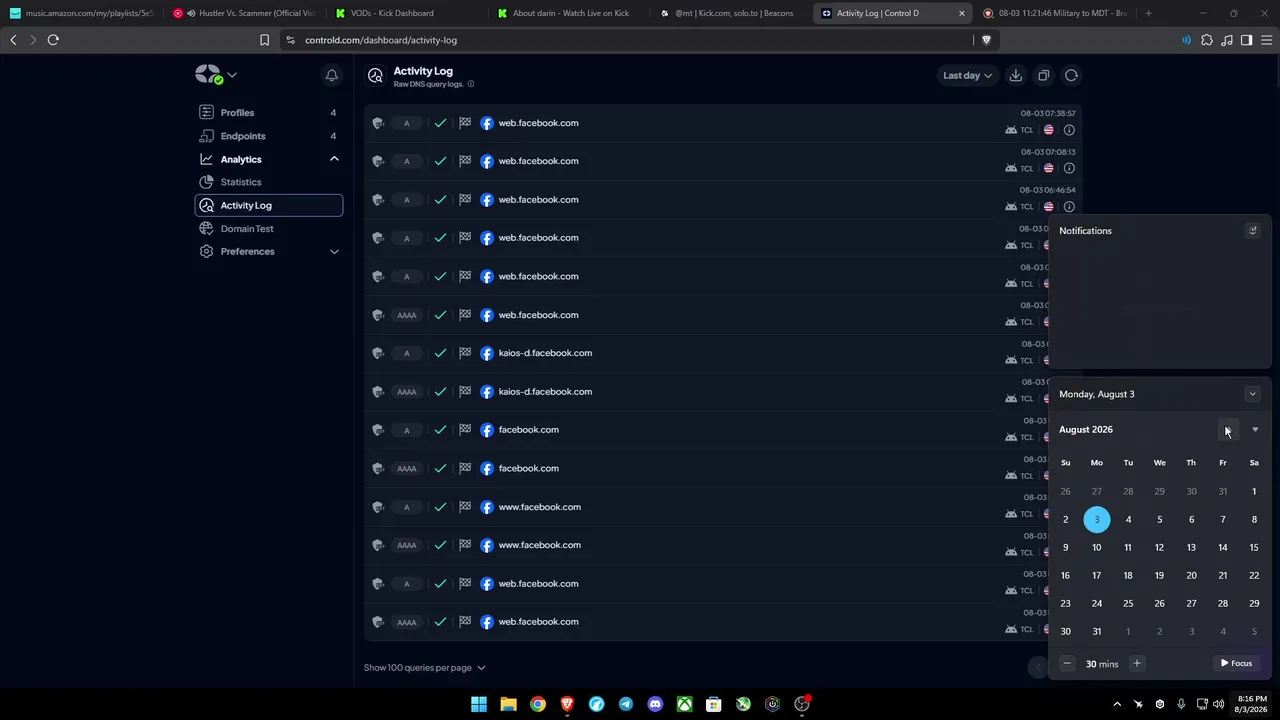Image resolution: width=1280 pixels, height=720 pixels.
Task: Refresh the activity log with the reload icon
Action: [1071, 75]
